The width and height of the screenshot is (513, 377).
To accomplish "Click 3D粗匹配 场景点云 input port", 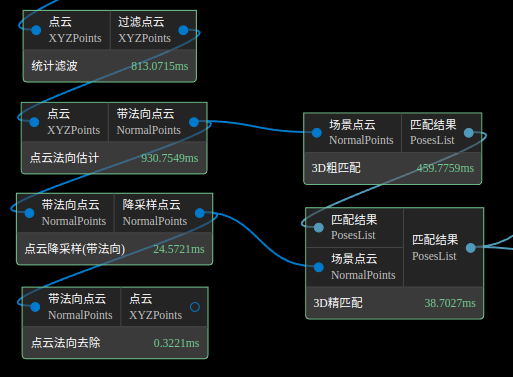I will point(317,133).
